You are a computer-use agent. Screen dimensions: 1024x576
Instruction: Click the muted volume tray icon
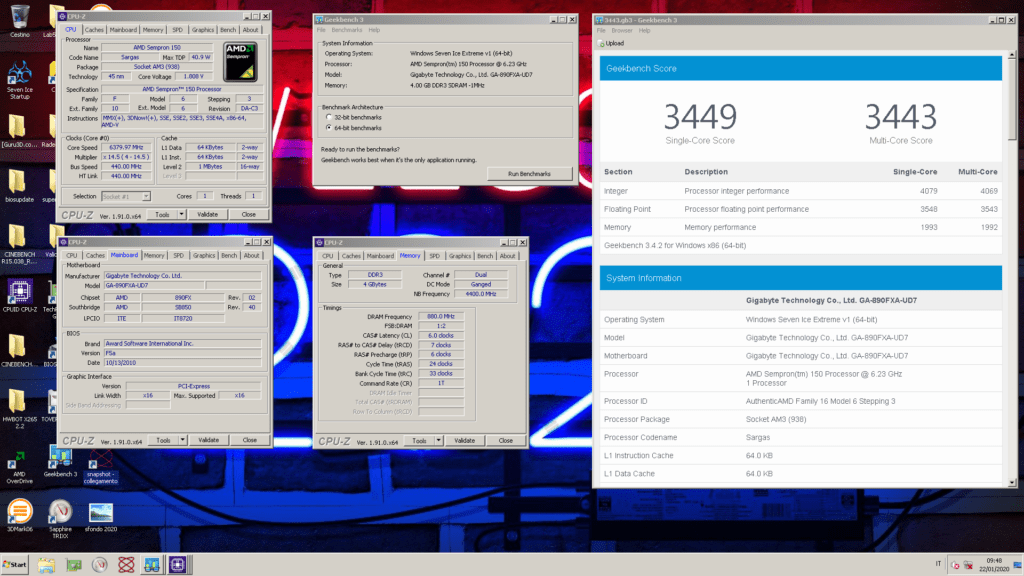955,565
